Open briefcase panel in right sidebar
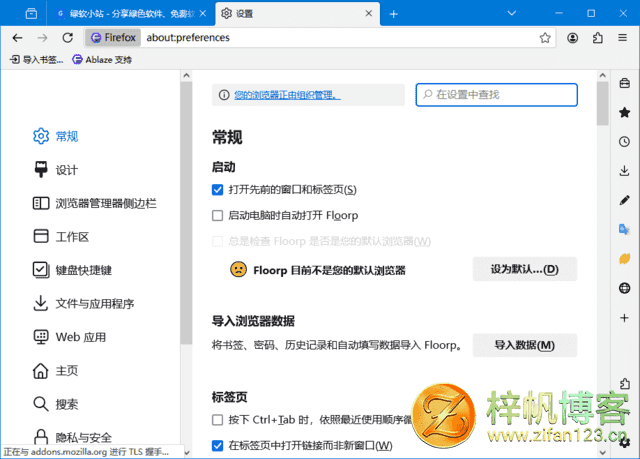 pyautogui.click(x=624, y=84)
